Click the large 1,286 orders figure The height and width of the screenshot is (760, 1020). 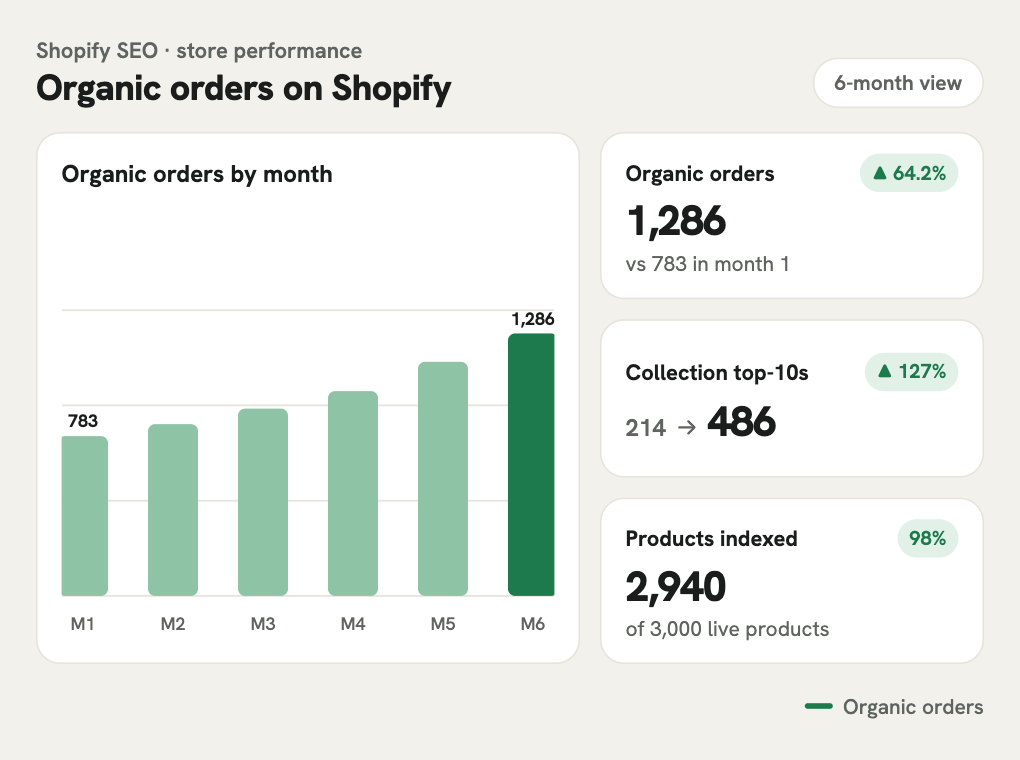676,221
